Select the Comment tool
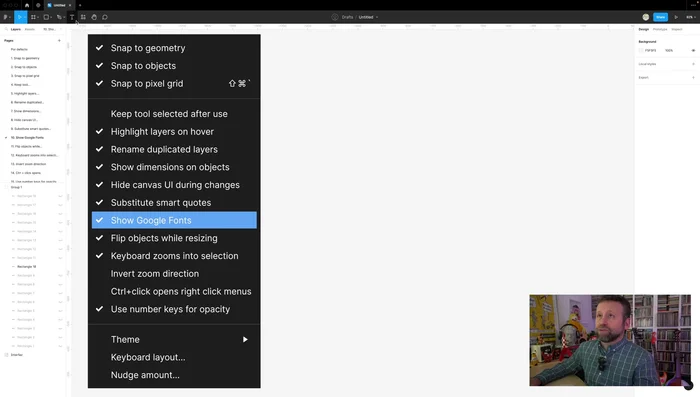The width and height of the screenshot is (700, 397). (105, 17)
